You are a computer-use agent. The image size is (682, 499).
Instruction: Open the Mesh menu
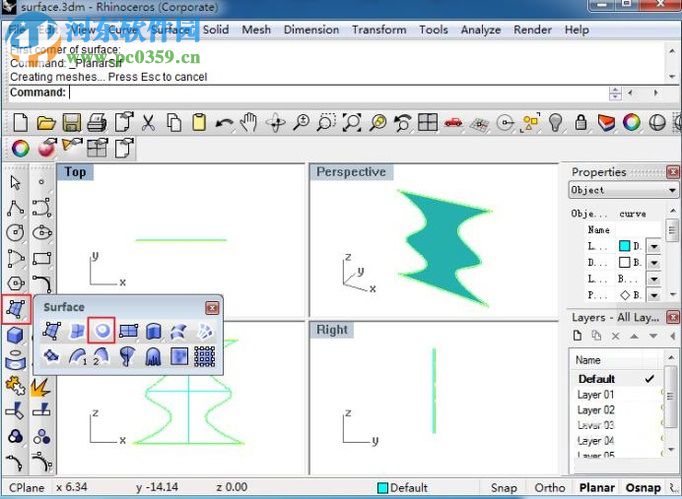256,30
